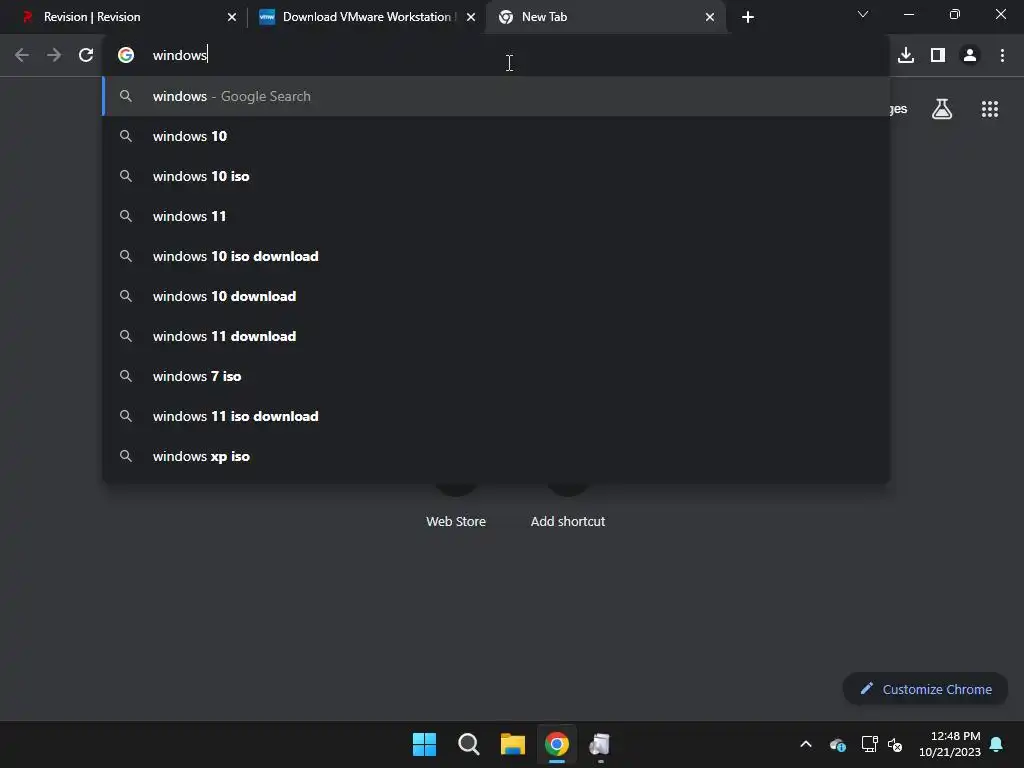Screen dimensions: 1024x768
Task: Click search icon beside 'windows 10 iso'
Action: coord(126,176)
